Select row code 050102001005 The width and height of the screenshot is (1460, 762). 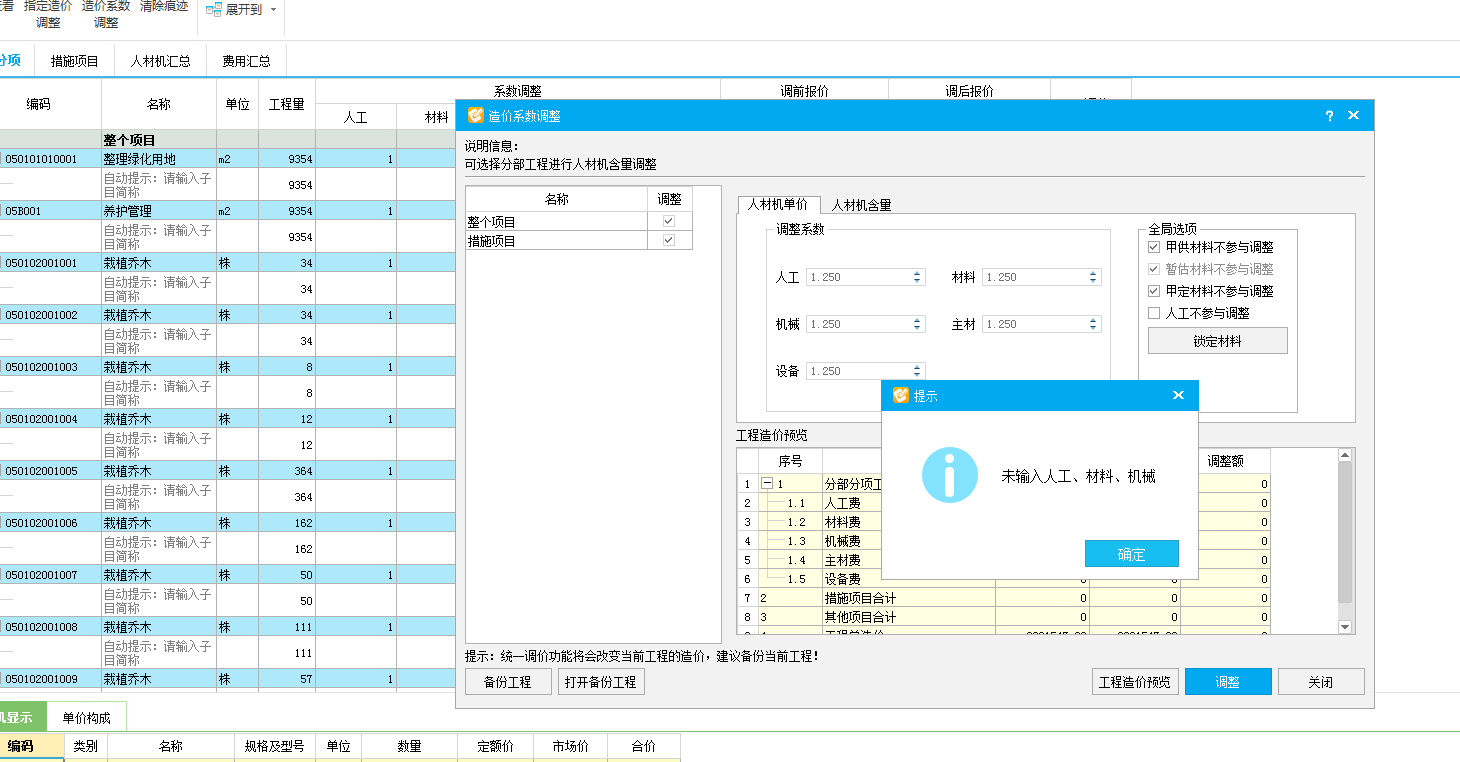pos(41,471)
